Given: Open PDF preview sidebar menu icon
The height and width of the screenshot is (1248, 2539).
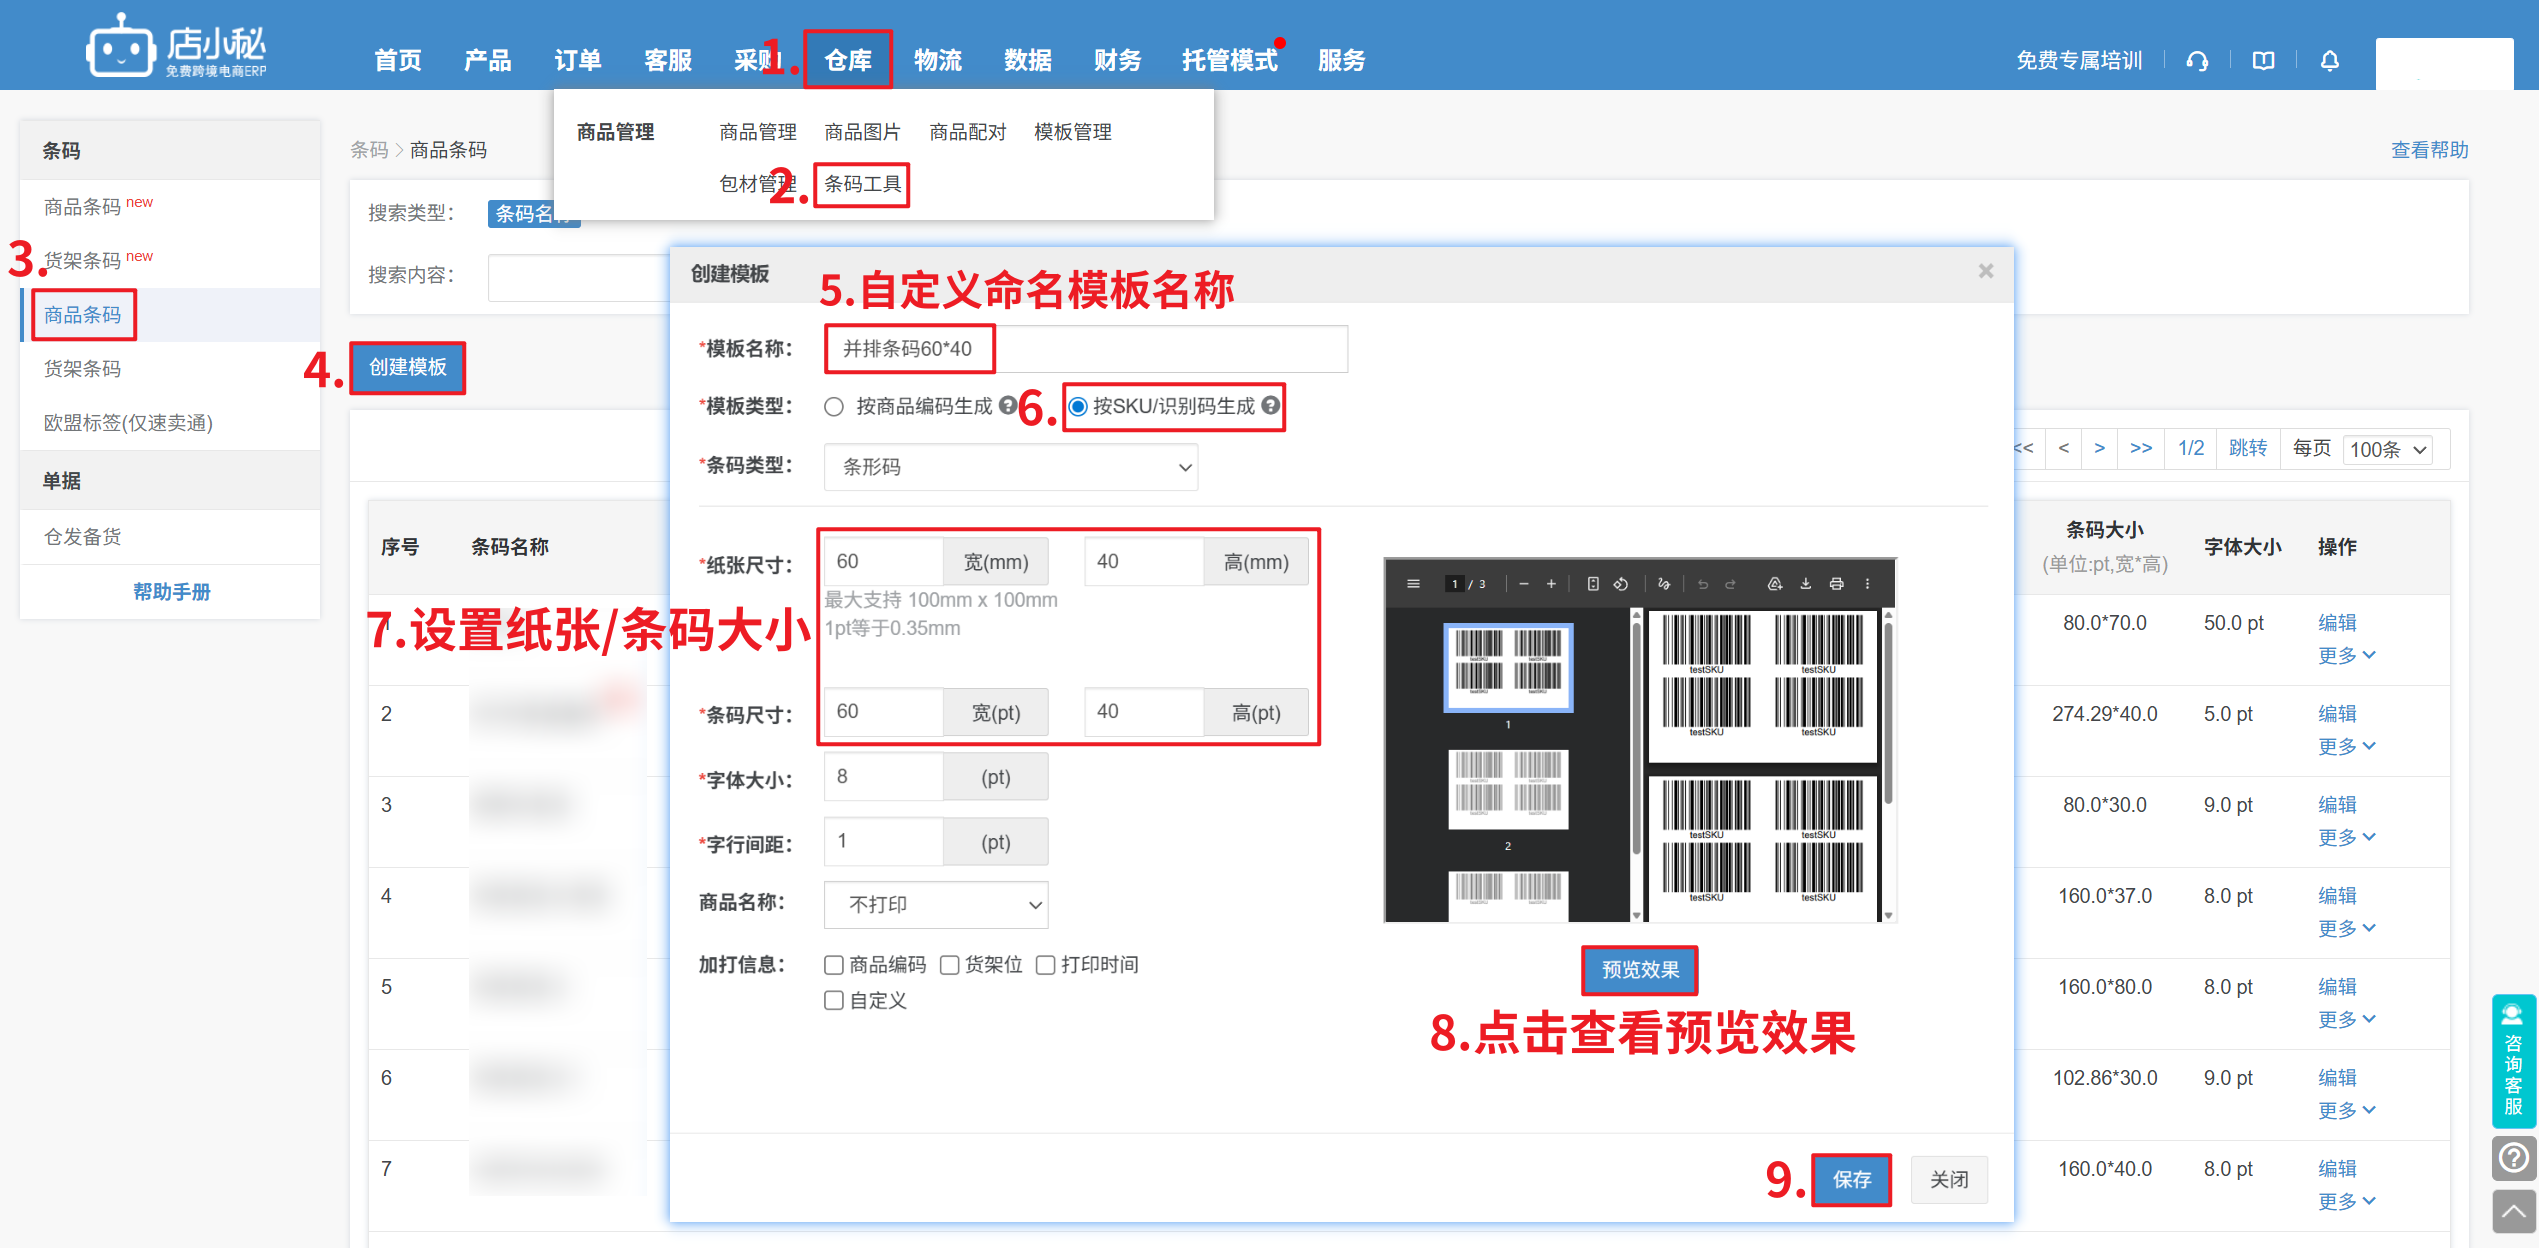Looking at the screenshot, I should [1413, 584].
